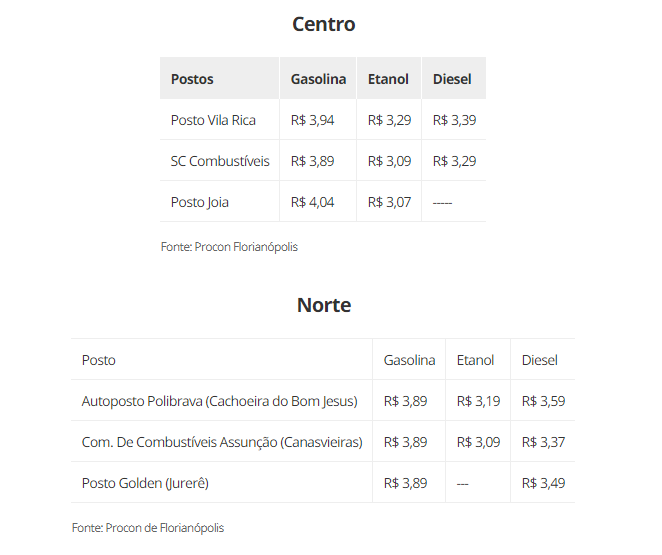Click the Fonte: Procon Florianópolis caption
The height and width of the screenshot is (555, 662).
coord(229,246)
